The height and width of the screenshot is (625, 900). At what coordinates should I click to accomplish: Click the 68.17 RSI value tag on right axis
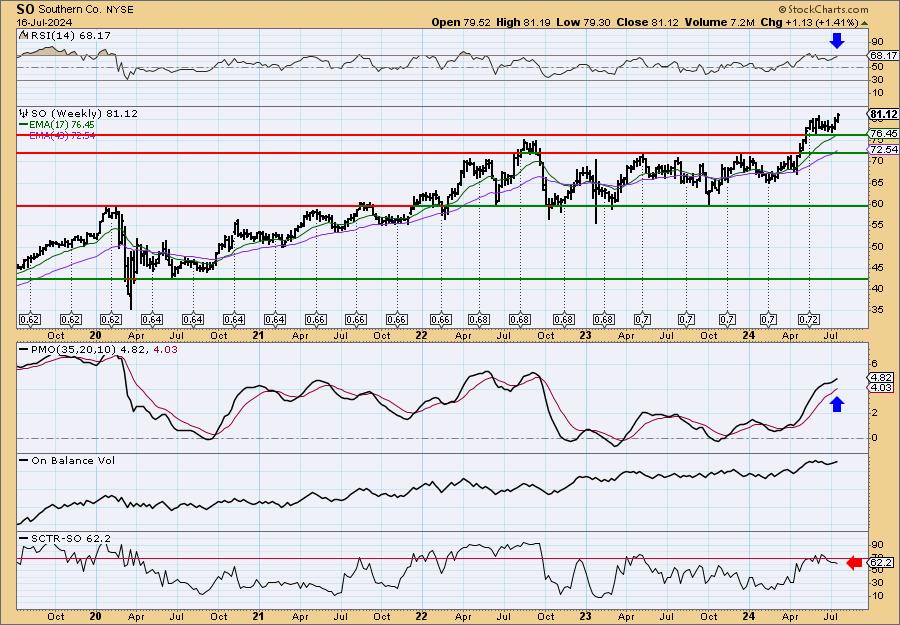pyautogui.click(x=884, y=56)
